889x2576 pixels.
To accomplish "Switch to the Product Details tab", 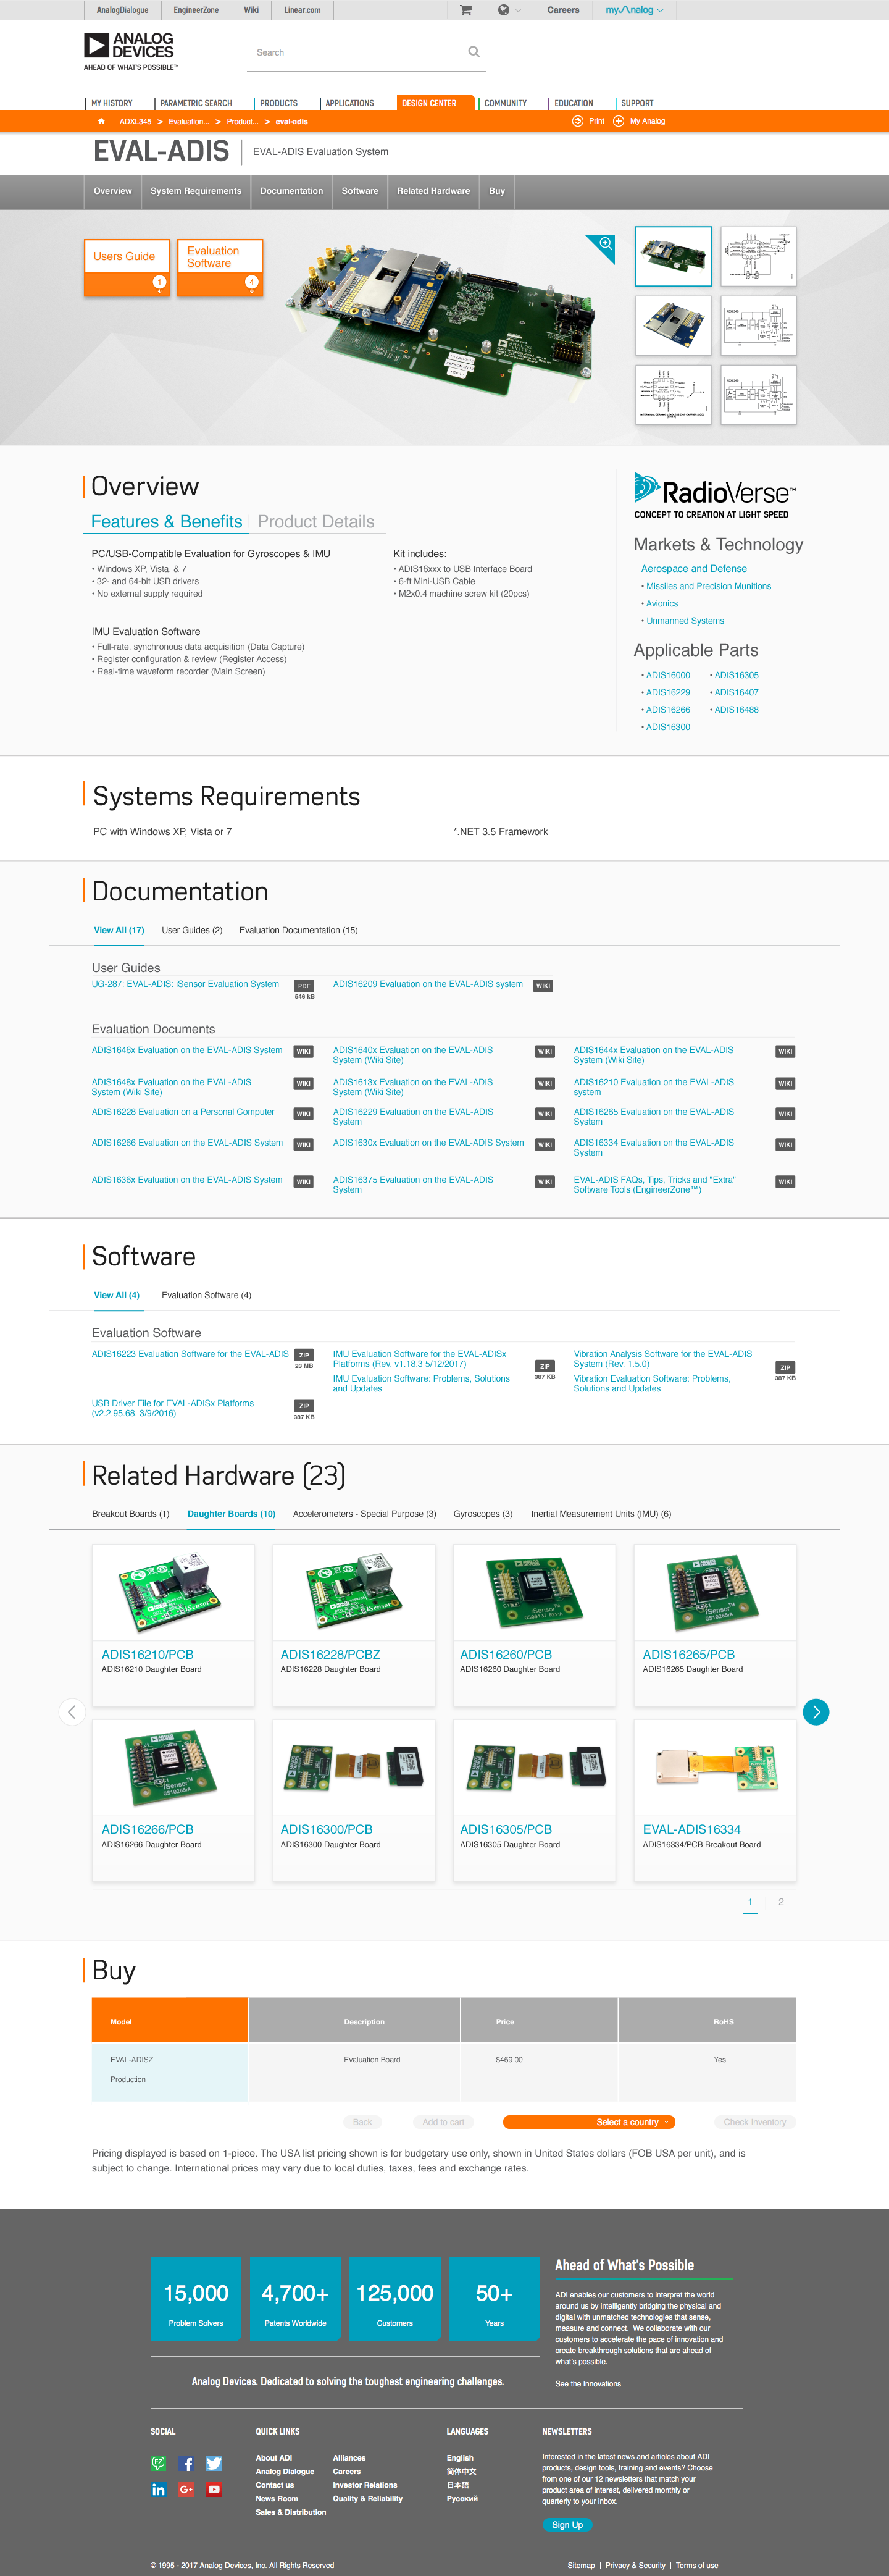I will (x=316, y=521).
